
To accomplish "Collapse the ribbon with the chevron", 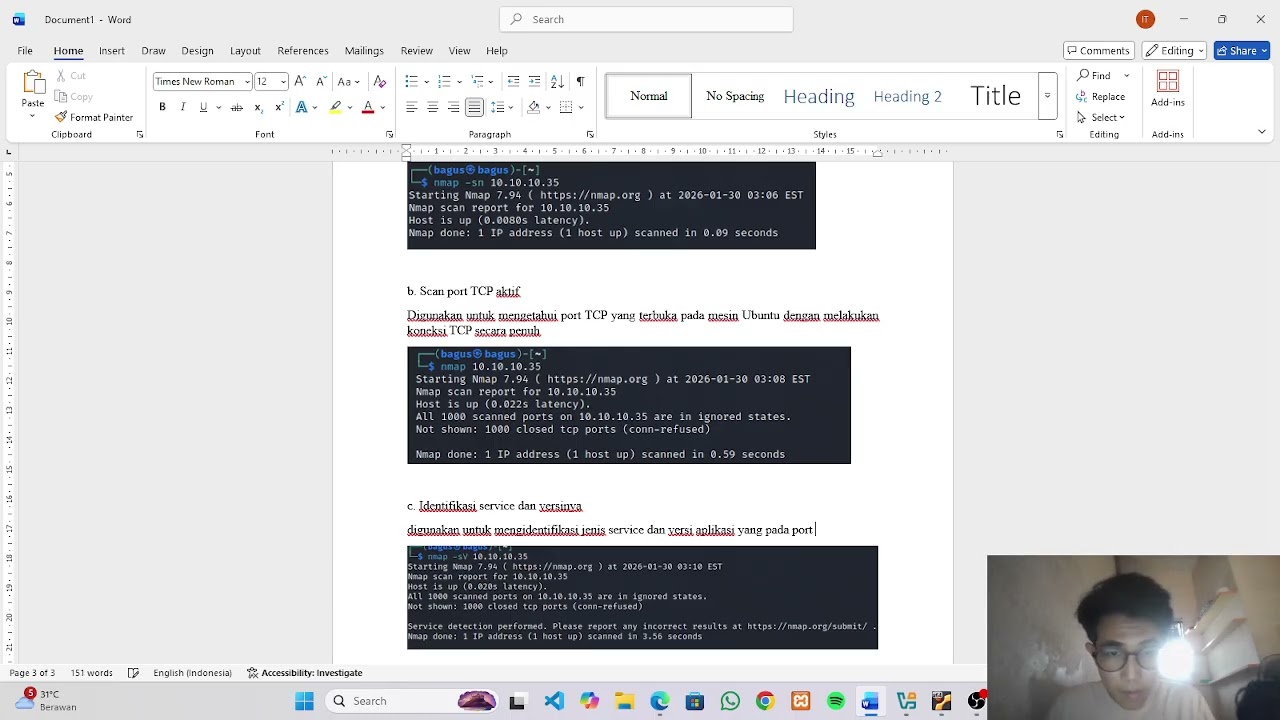I will click(x=1261, y=132).
